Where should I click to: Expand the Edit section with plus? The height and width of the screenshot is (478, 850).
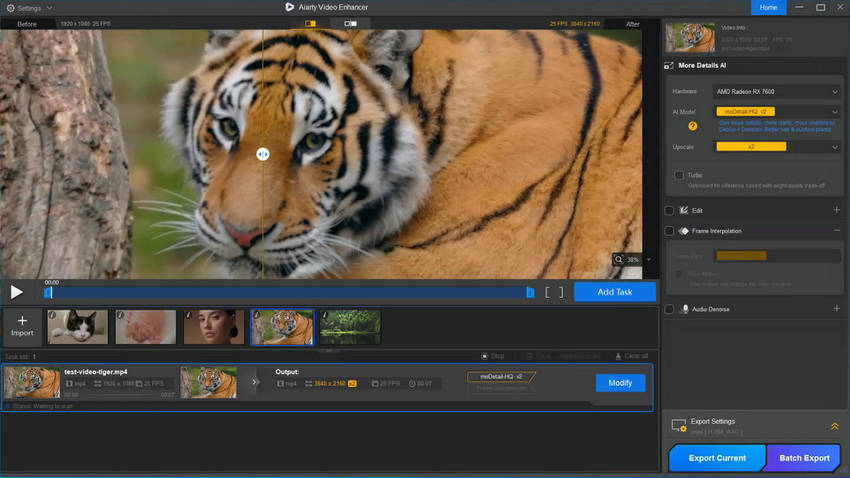(836, 210)
